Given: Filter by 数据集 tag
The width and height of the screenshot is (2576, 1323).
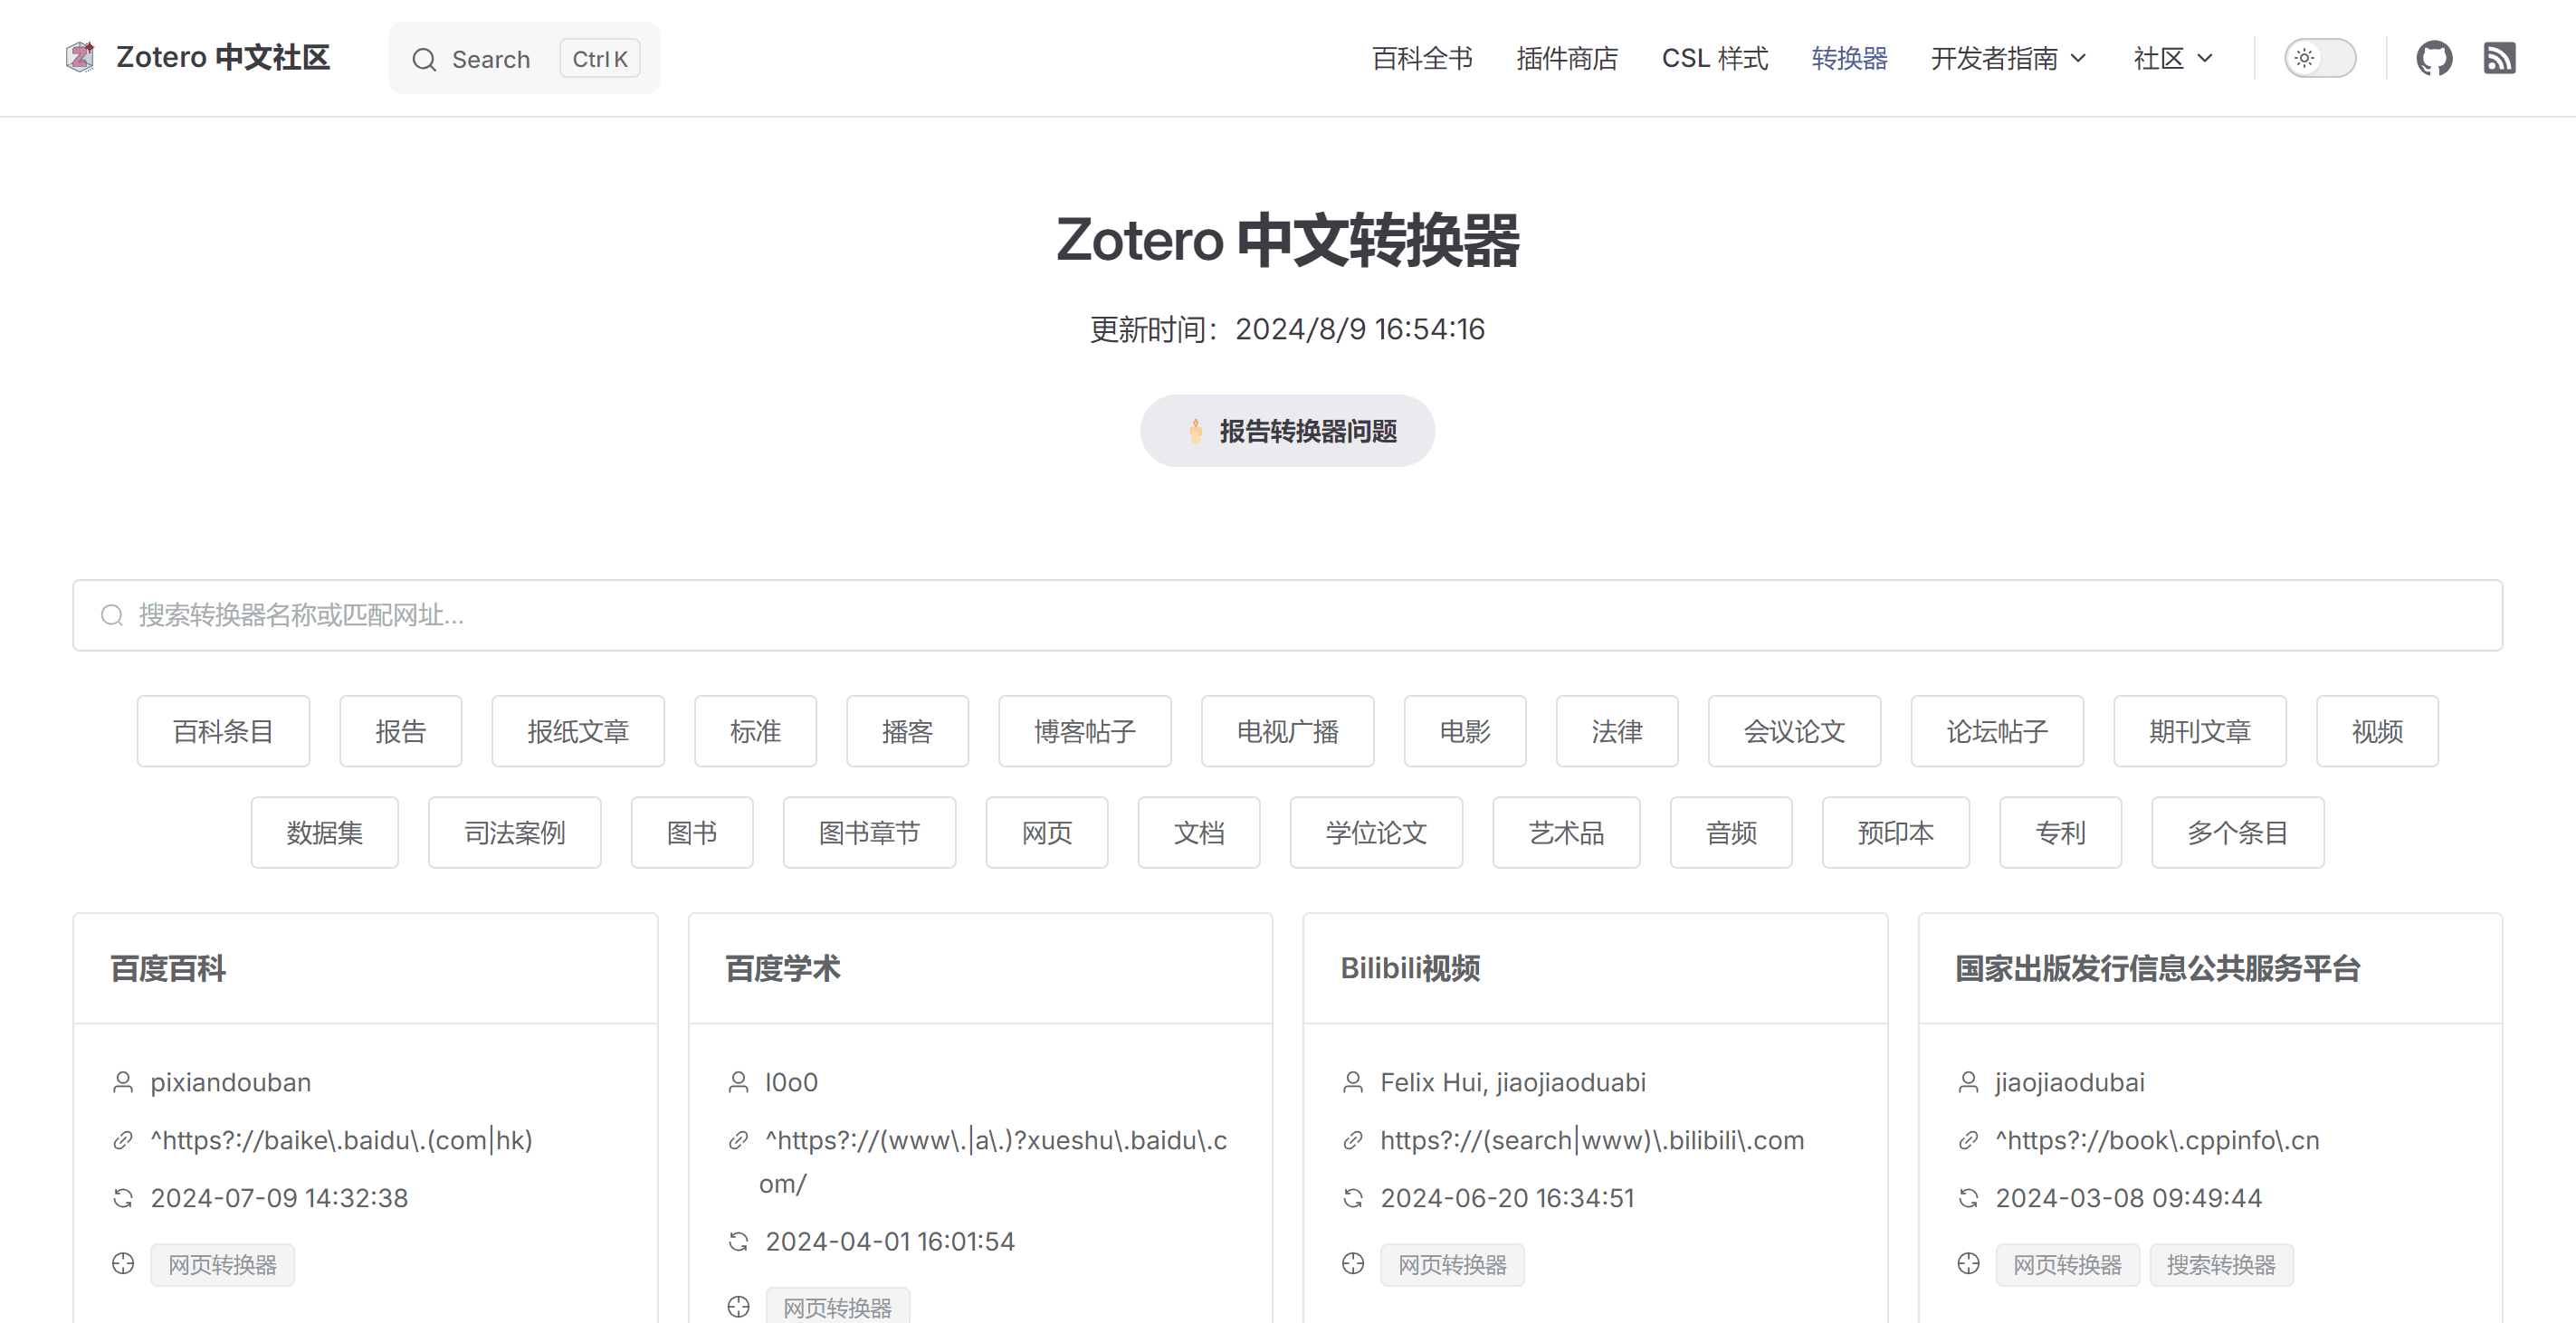Looking at the screenshot, I should (325, 832).
